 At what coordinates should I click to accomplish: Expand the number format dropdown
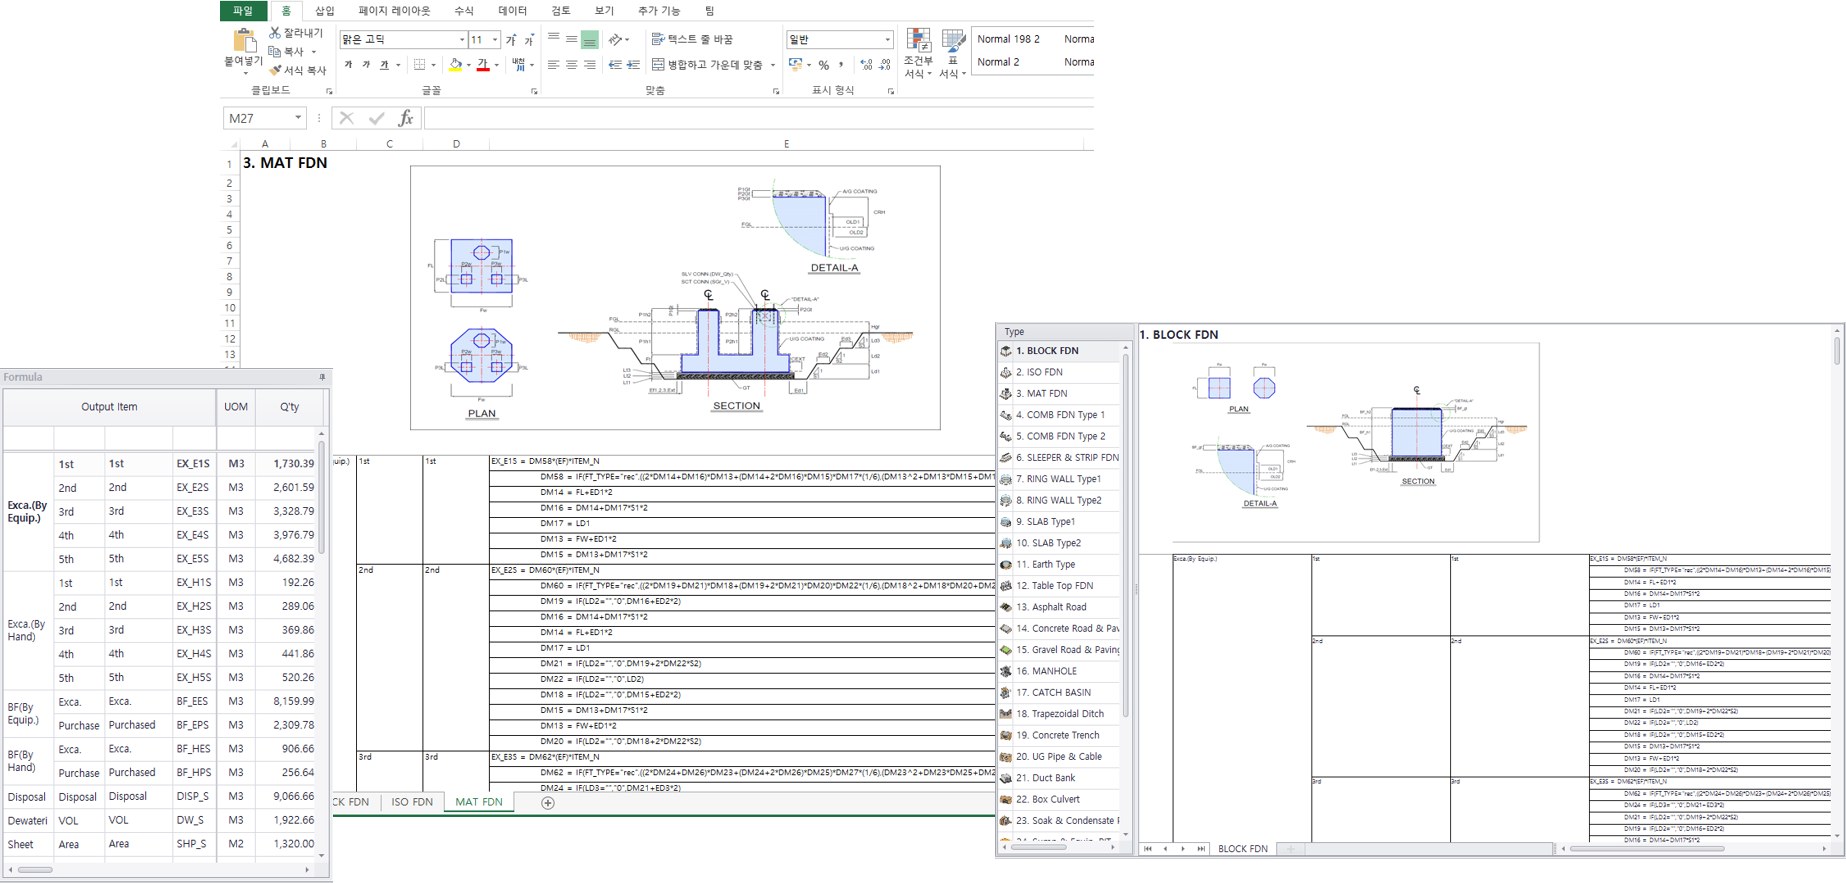887,40
